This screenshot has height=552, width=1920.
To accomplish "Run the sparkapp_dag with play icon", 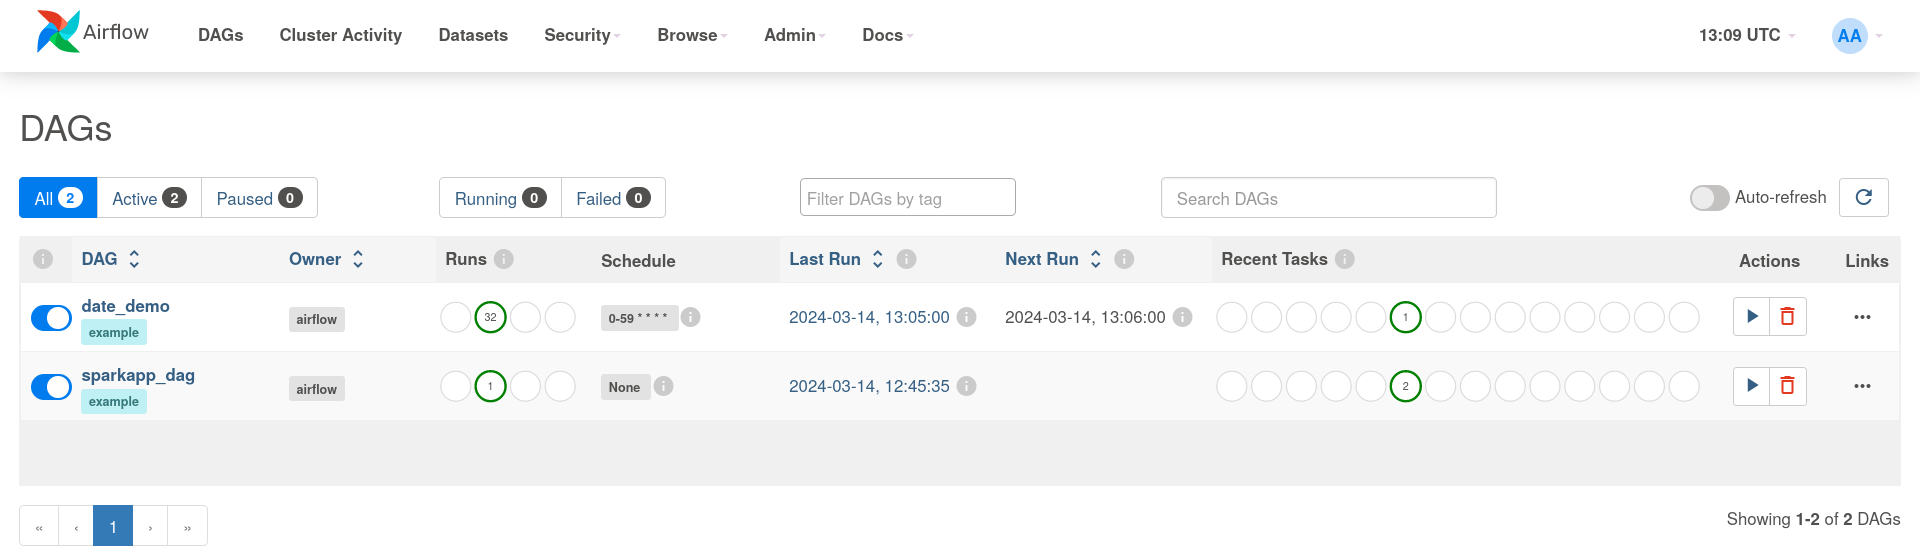I will pyautogui.click(x=1751, y=386).
